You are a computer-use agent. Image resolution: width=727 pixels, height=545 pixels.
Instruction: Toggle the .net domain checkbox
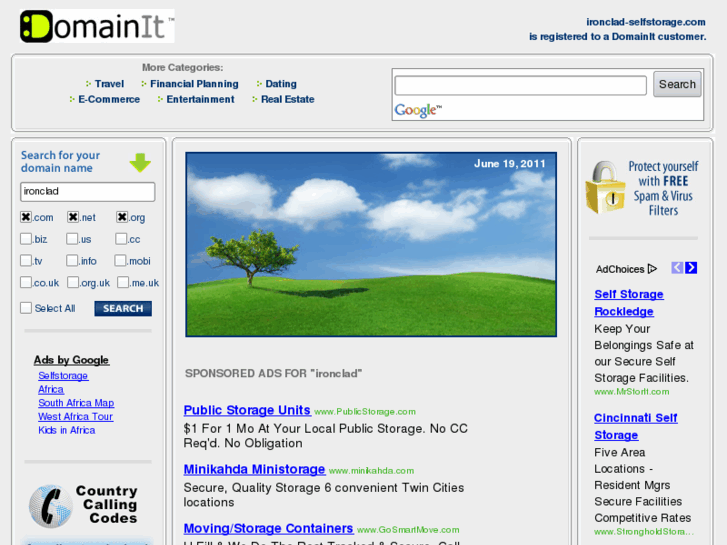tap(73, 217)
